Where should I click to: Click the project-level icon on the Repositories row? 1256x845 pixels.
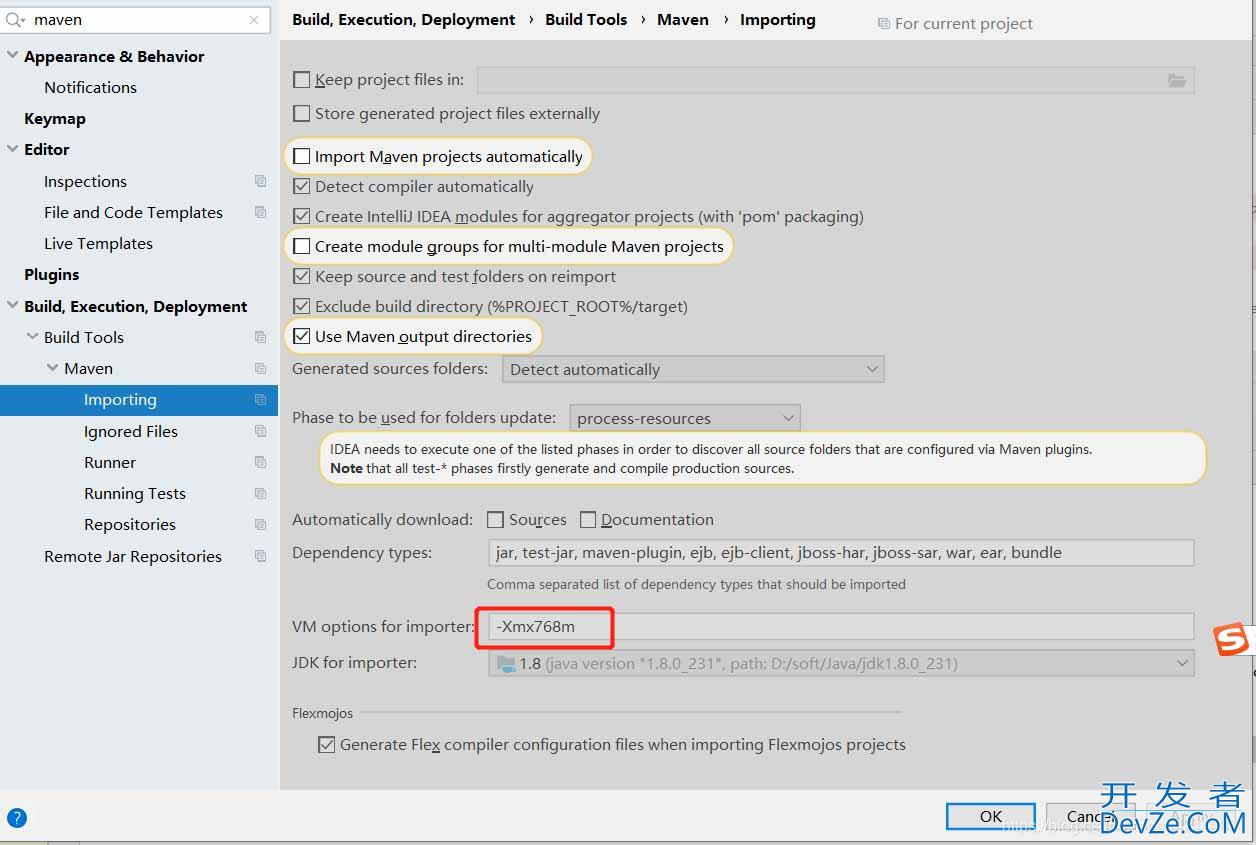click(x=260, y=524)
